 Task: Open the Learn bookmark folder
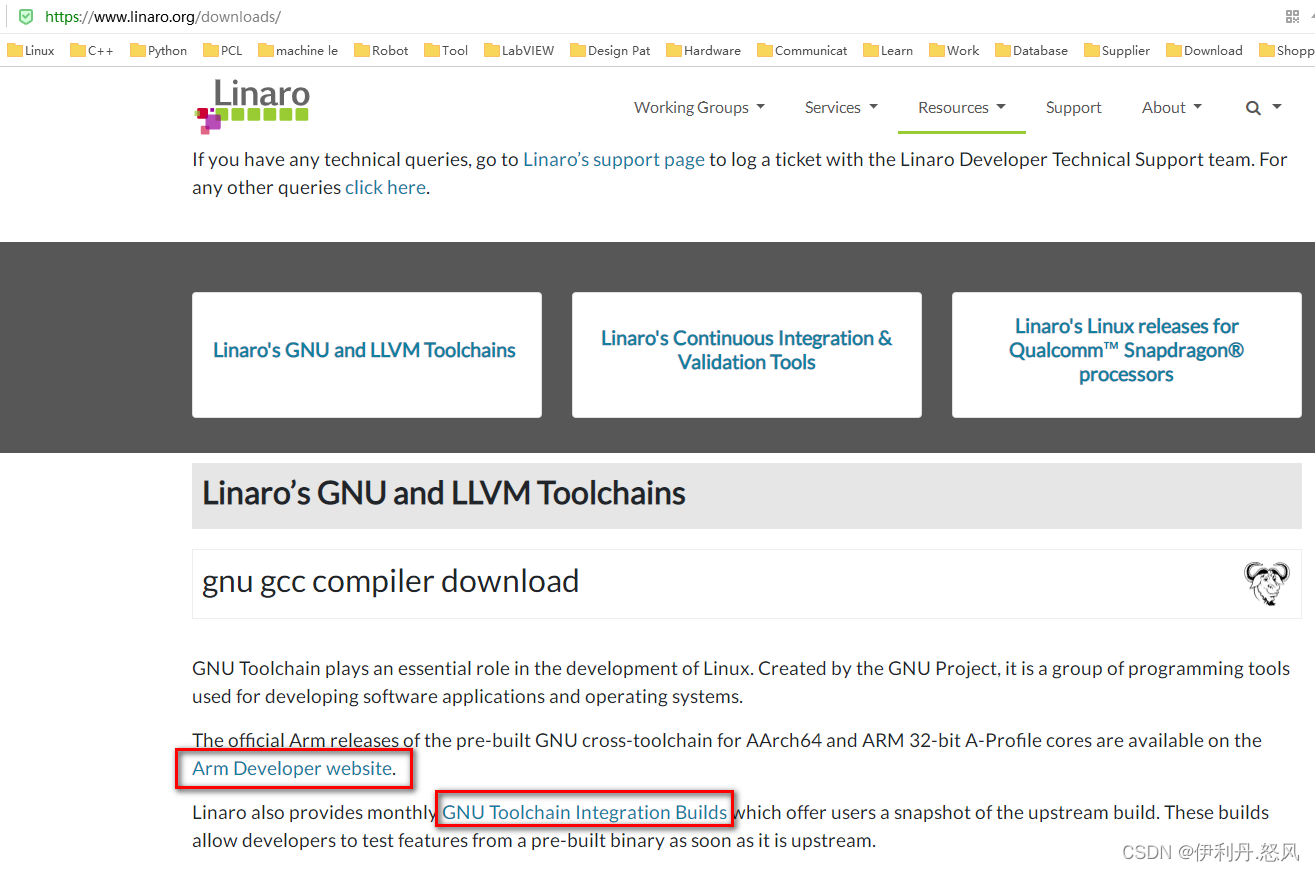888,50
